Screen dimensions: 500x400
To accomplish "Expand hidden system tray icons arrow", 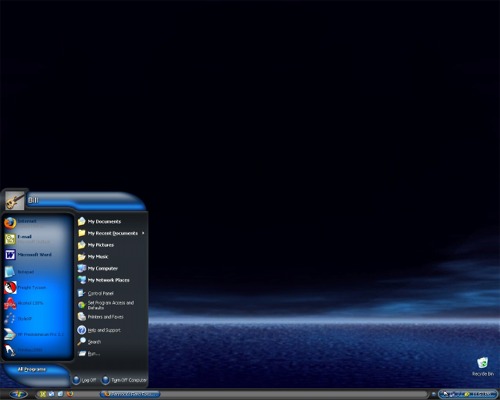I will 433,394.
